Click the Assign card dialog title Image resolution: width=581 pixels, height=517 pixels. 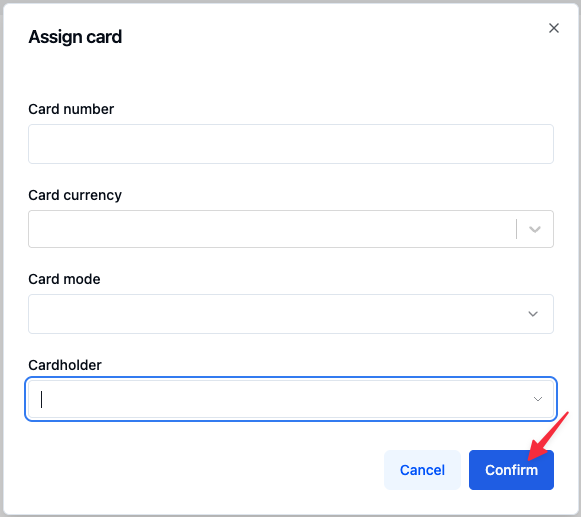pos(75,37)
